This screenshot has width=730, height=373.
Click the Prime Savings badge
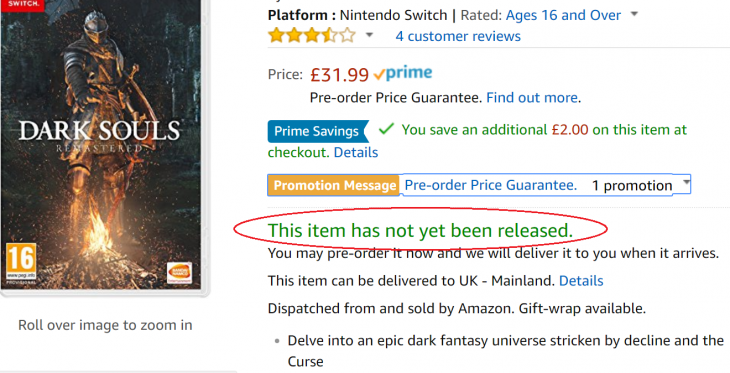(x=318, y=131)
